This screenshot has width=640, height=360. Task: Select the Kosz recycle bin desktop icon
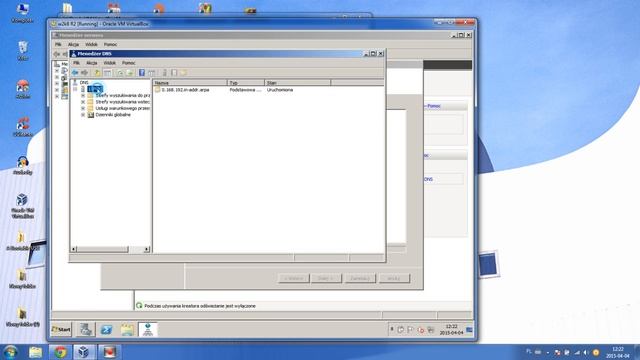[23, 51]
